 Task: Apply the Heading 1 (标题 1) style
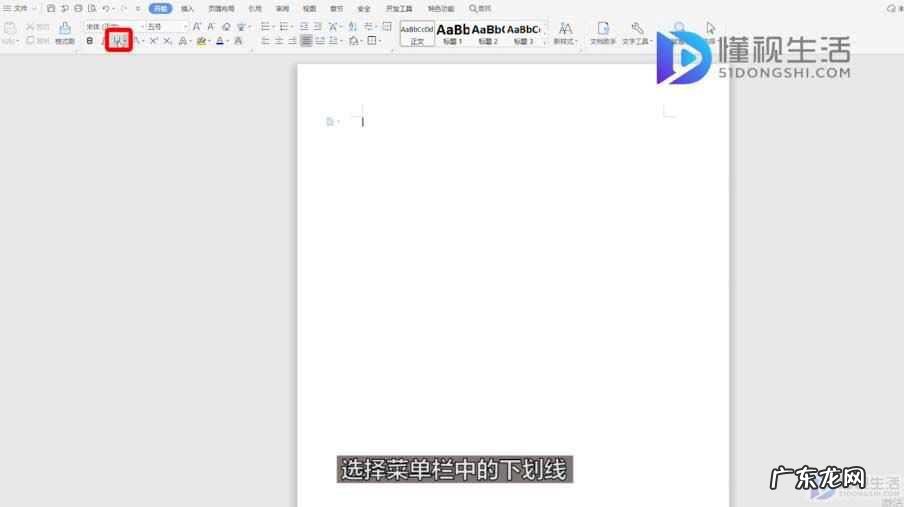[453, 34]
